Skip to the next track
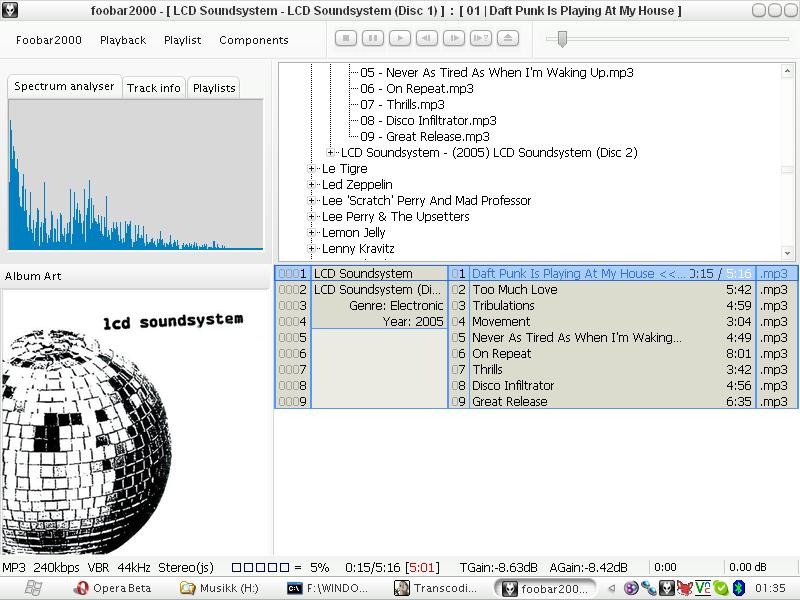This screenshot has width=800, height=600. point(454,38)
